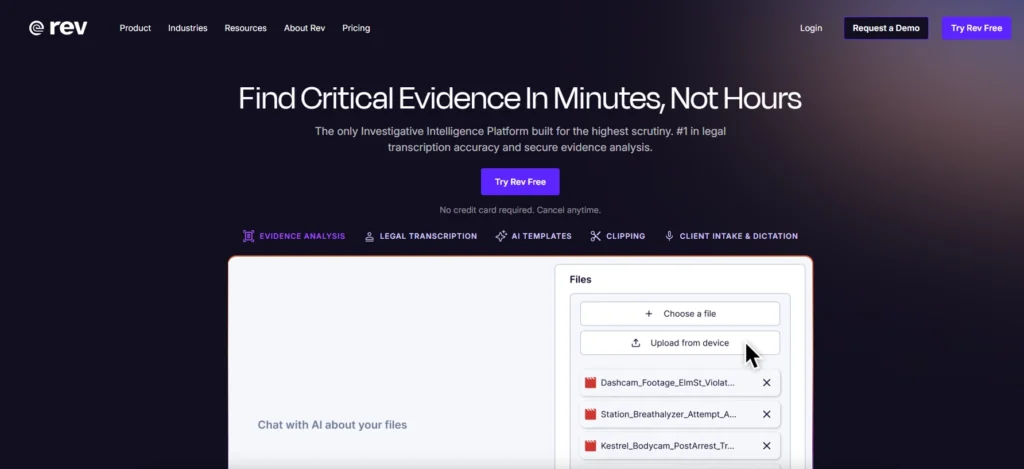Click the video icon of Dashcam_Footage file
Viewport: 1024px width, 469px height.
coord(590,383)
